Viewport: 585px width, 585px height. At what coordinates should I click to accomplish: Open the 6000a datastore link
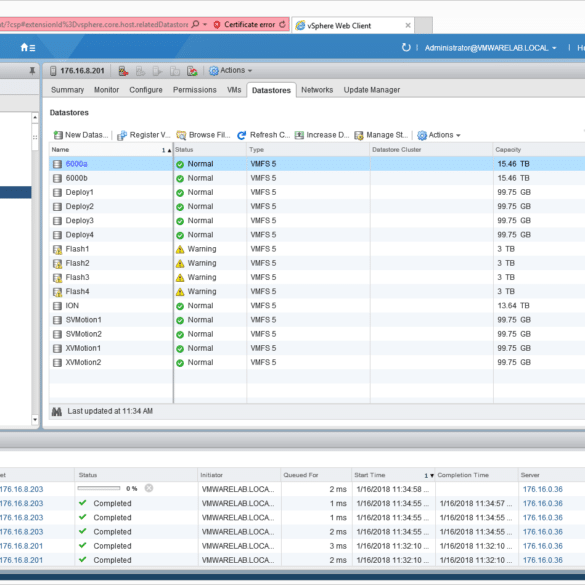coord(76,164)
